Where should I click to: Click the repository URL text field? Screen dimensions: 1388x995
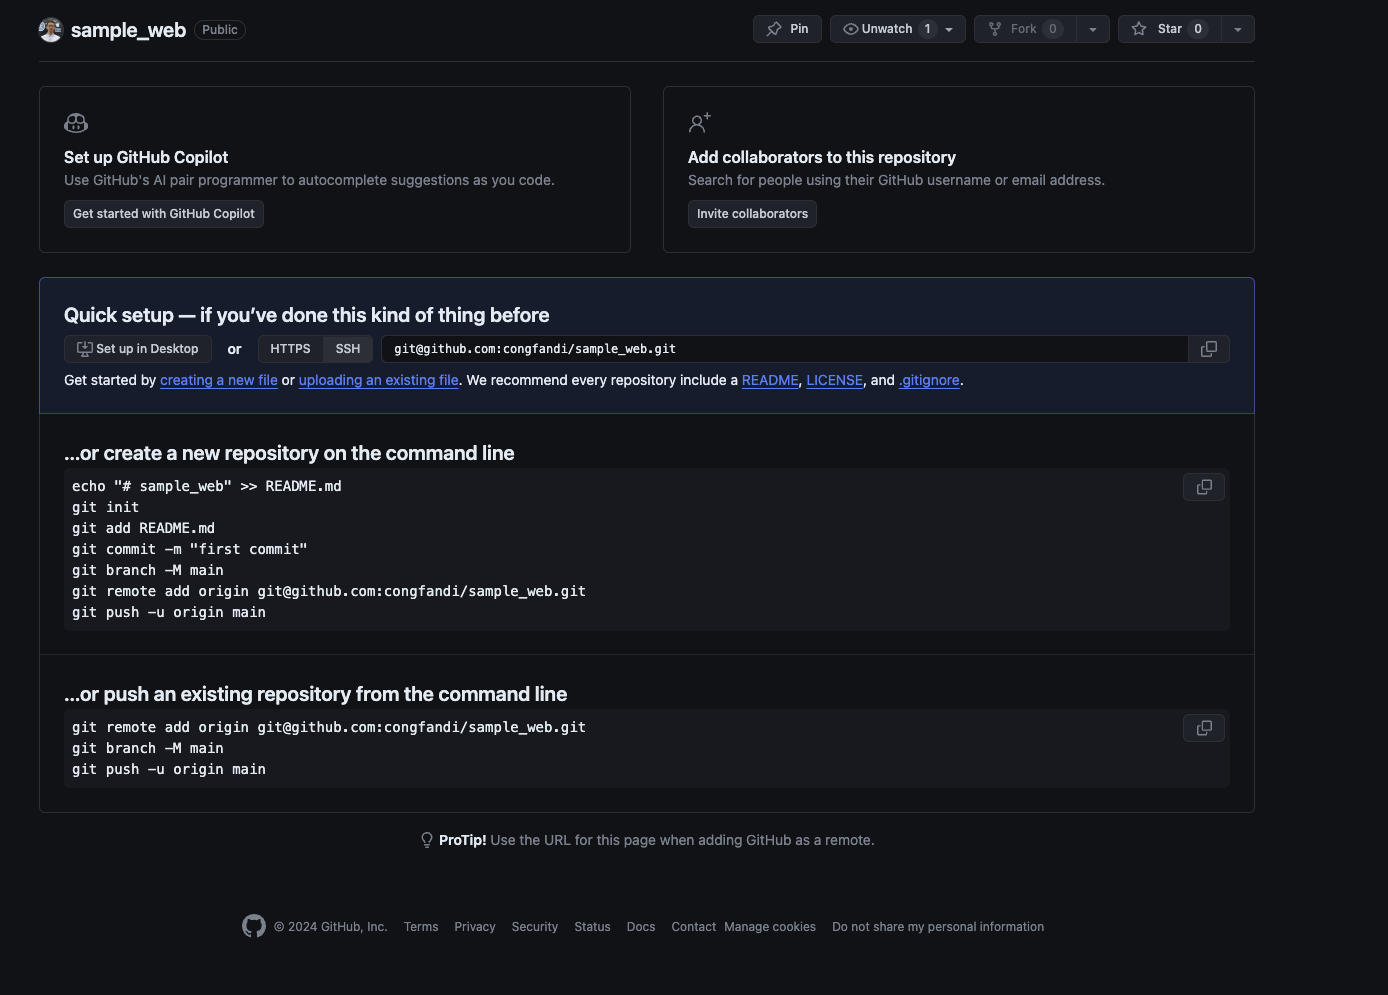tap(784, 349)
